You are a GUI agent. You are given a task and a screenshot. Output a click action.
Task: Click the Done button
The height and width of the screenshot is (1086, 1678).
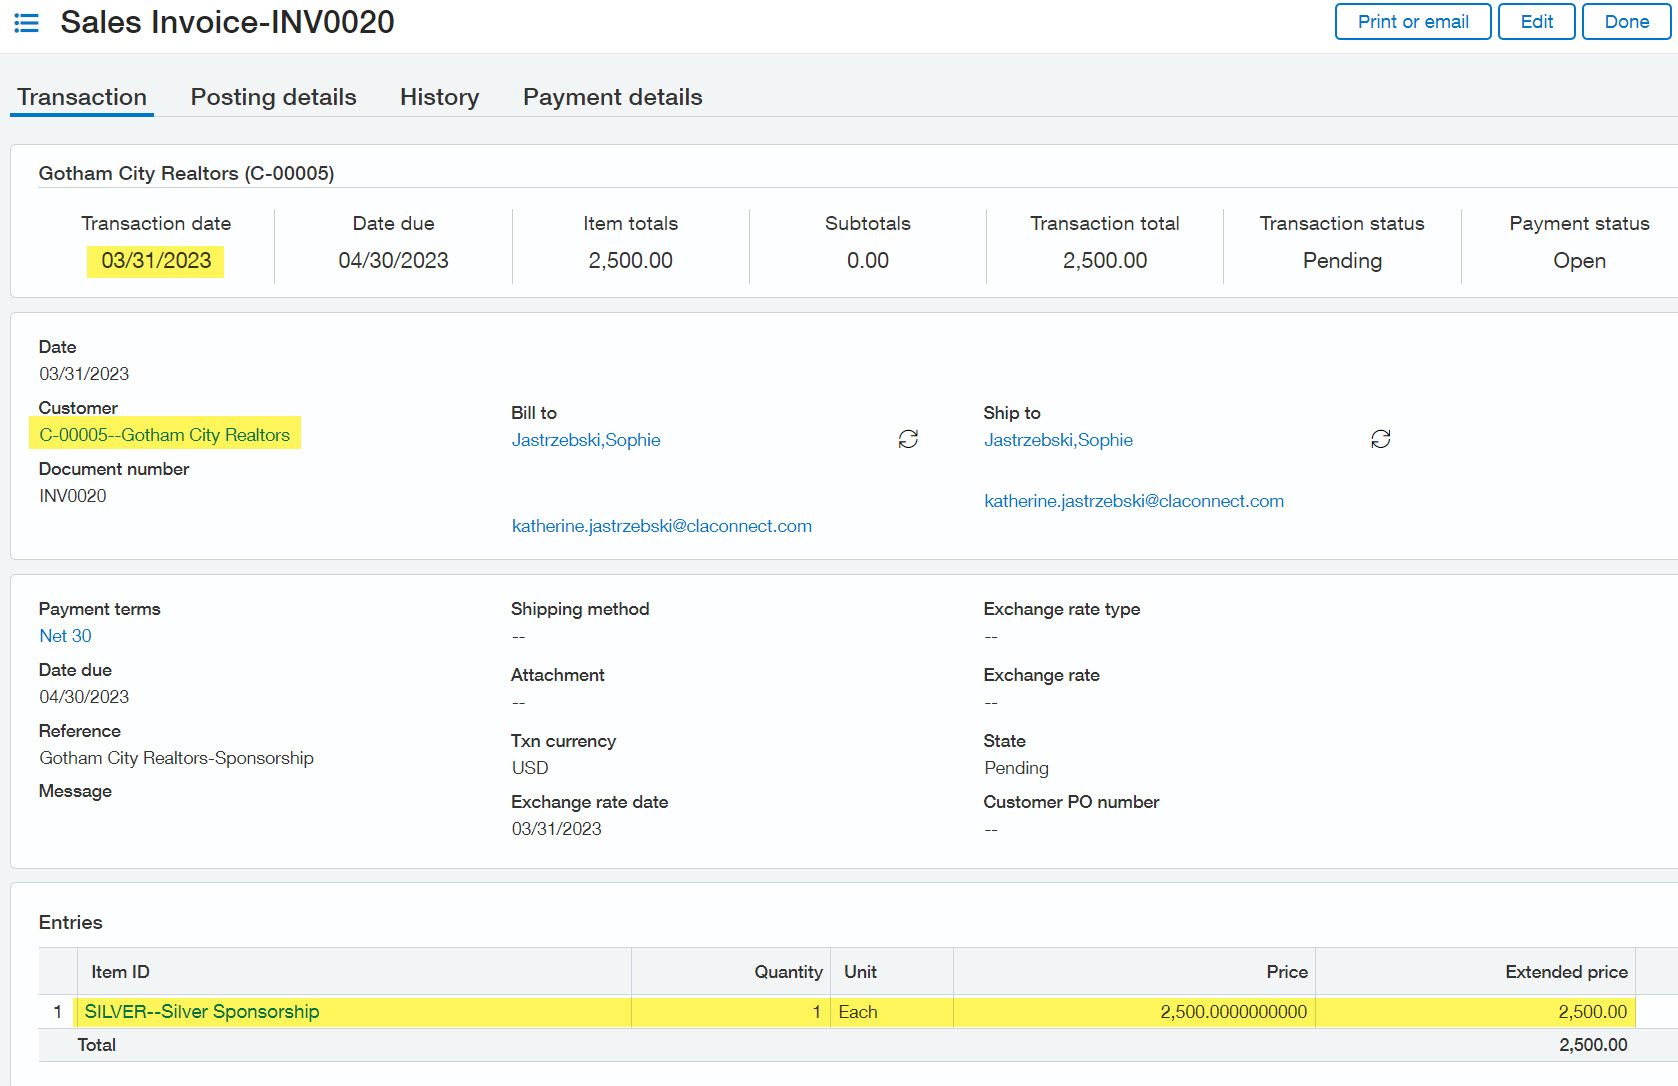click(x=1626, y=22)
